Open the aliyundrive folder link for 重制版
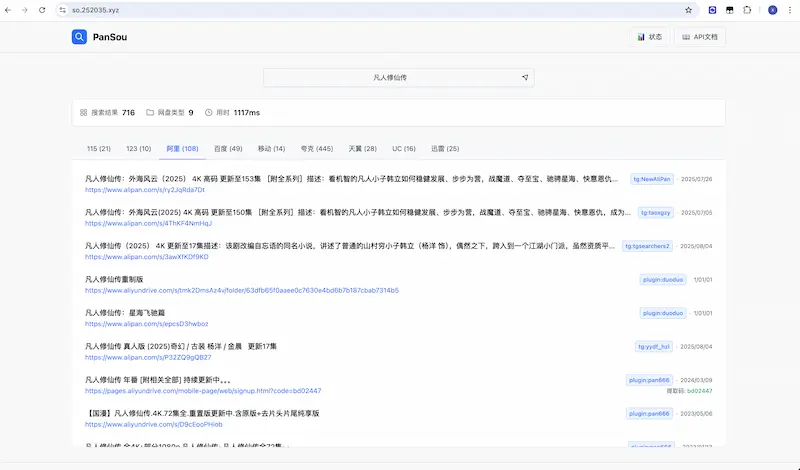 point(242,290)
